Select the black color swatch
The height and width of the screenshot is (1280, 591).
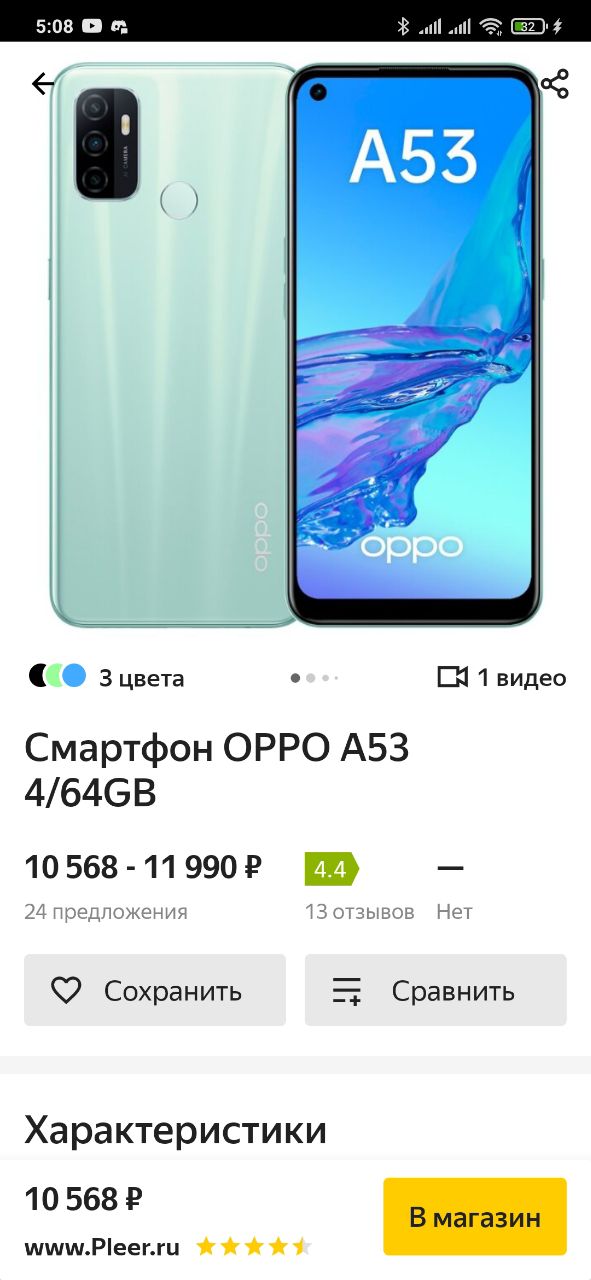click(40, 676)
